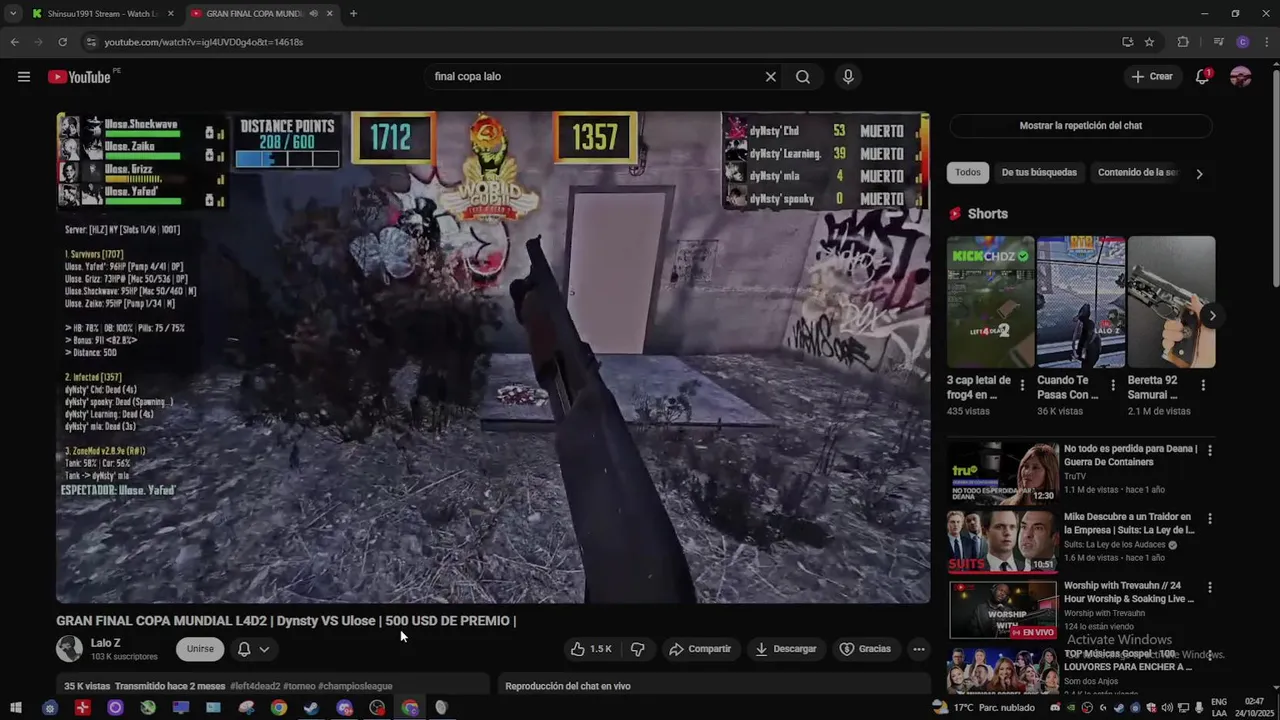Open the 'No todo es perdida' TruTV thumbnail

tap(1002, 474)
